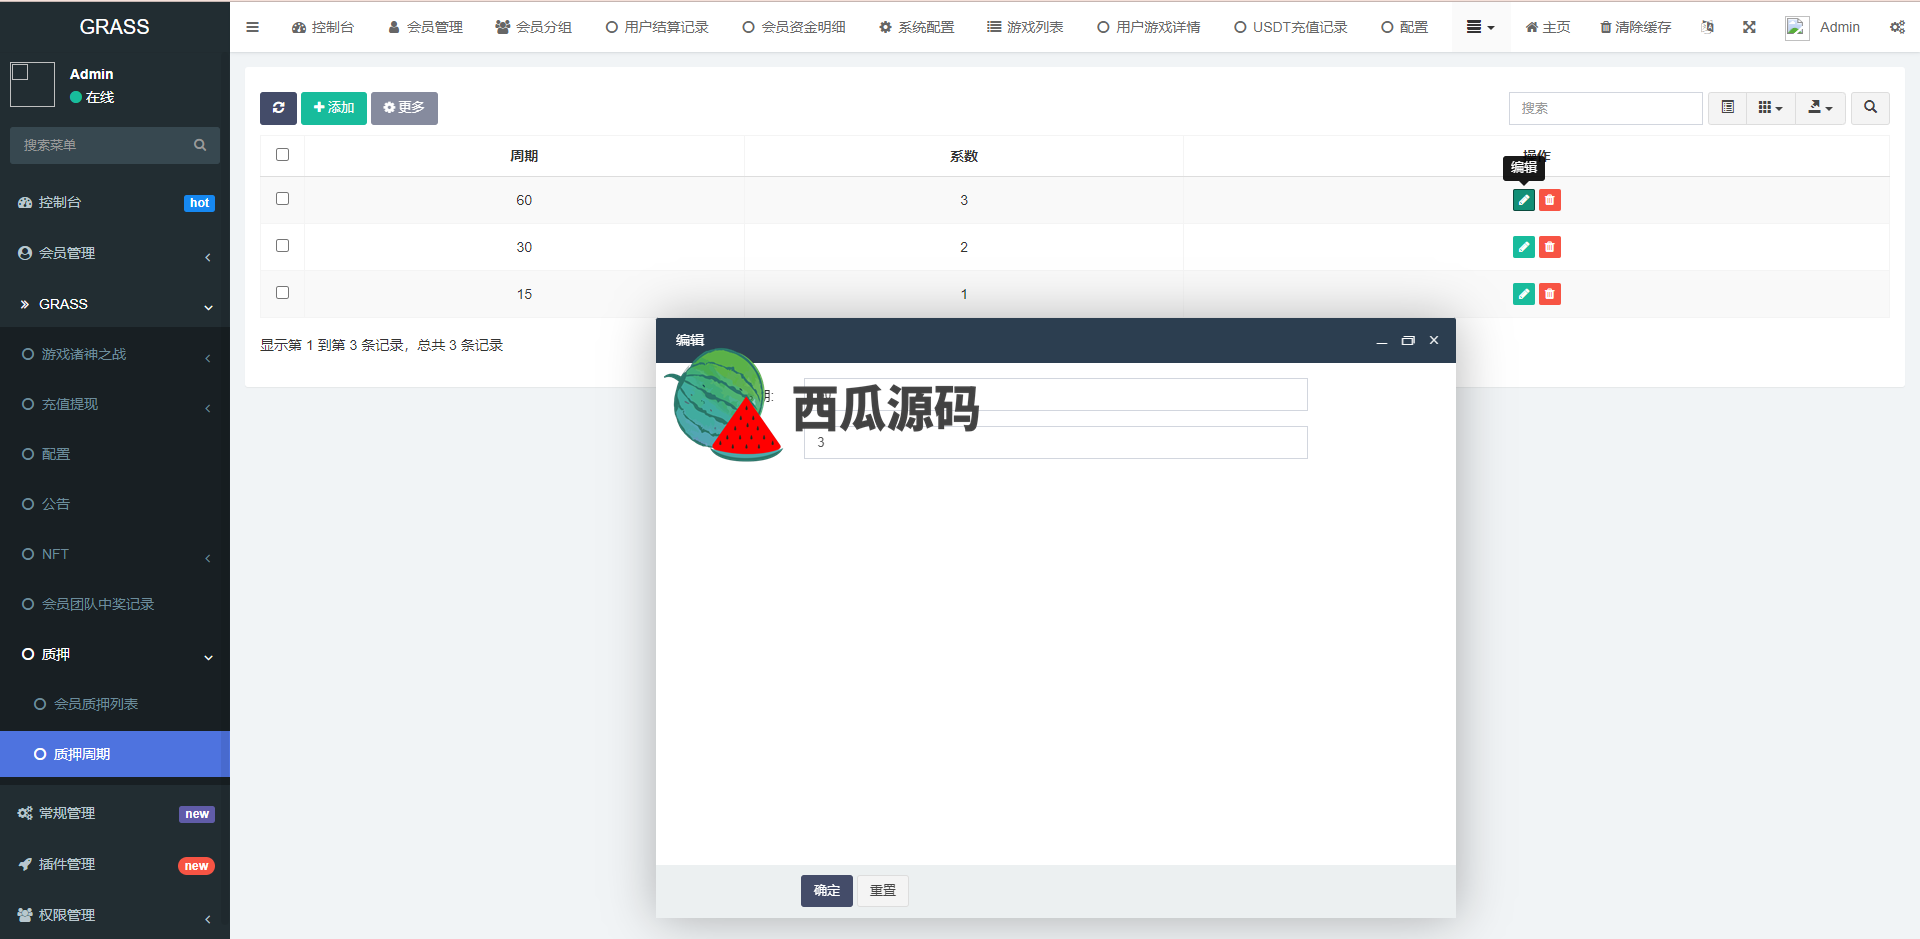Open the export data dropdown
Image resolution: width=1920 pixels, height=939 pixels.
[x=1820, y=108]
